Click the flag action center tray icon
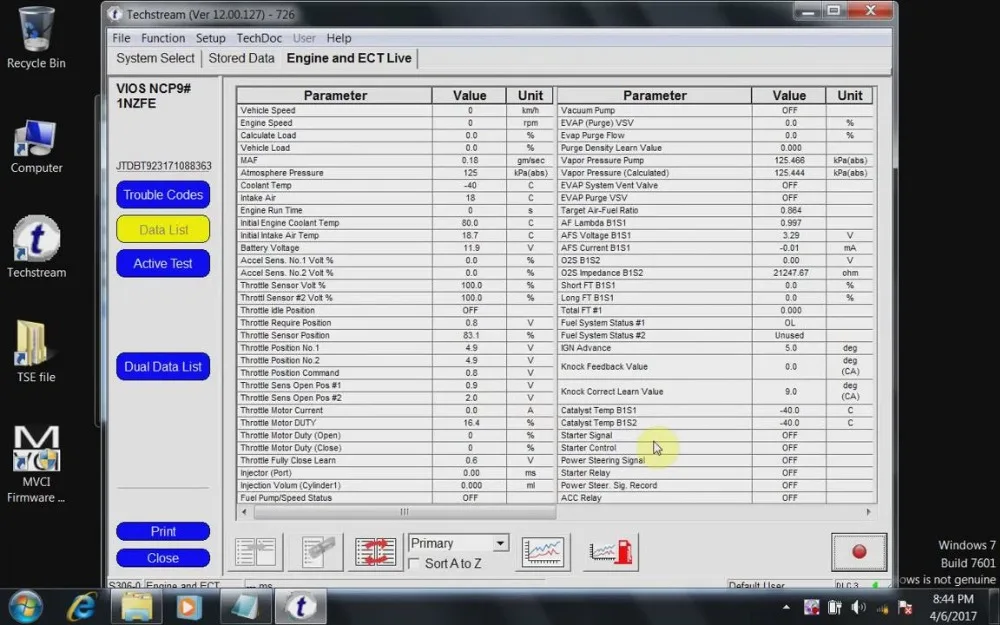Viewport: 1000px width, 625px height. pos(904,607)
